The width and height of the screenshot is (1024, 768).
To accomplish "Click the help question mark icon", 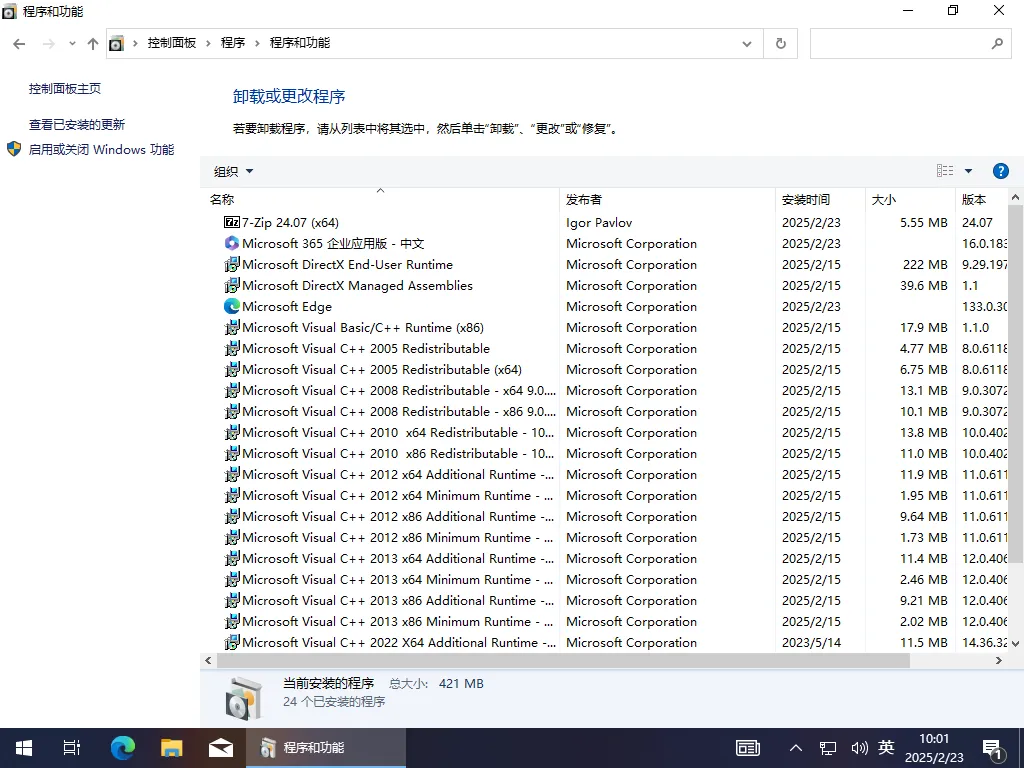I will [1001, 170].
